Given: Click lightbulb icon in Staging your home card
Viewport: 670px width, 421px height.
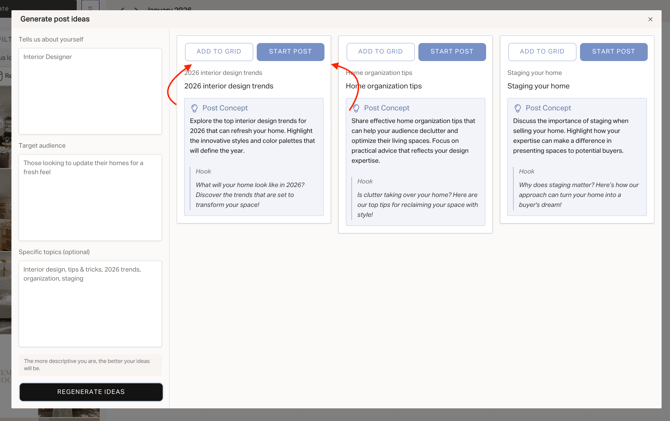Looking at the screenshot, I should pyautogui.click(x=518, y=108).
